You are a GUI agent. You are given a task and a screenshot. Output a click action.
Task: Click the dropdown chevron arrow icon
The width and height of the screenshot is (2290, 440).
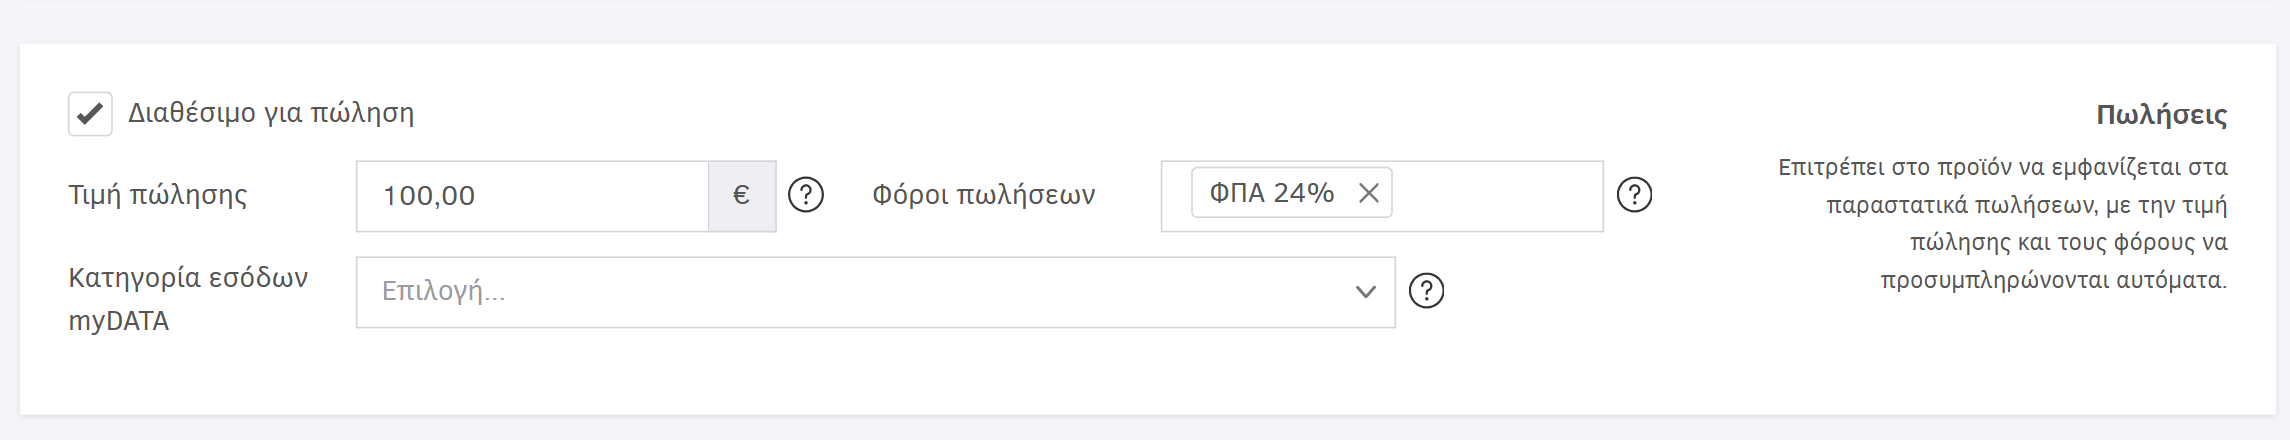click(1366, 292)
